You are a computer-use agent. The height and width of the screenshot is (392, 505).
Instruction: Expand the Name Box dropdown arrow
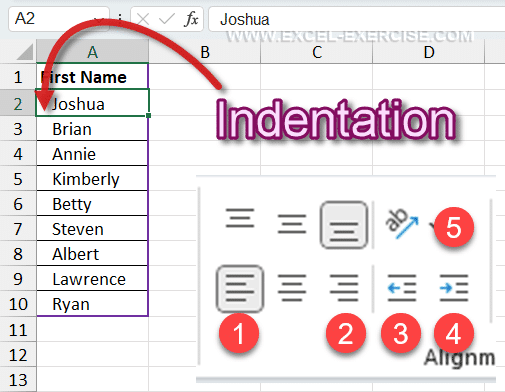tap(99, 19)
